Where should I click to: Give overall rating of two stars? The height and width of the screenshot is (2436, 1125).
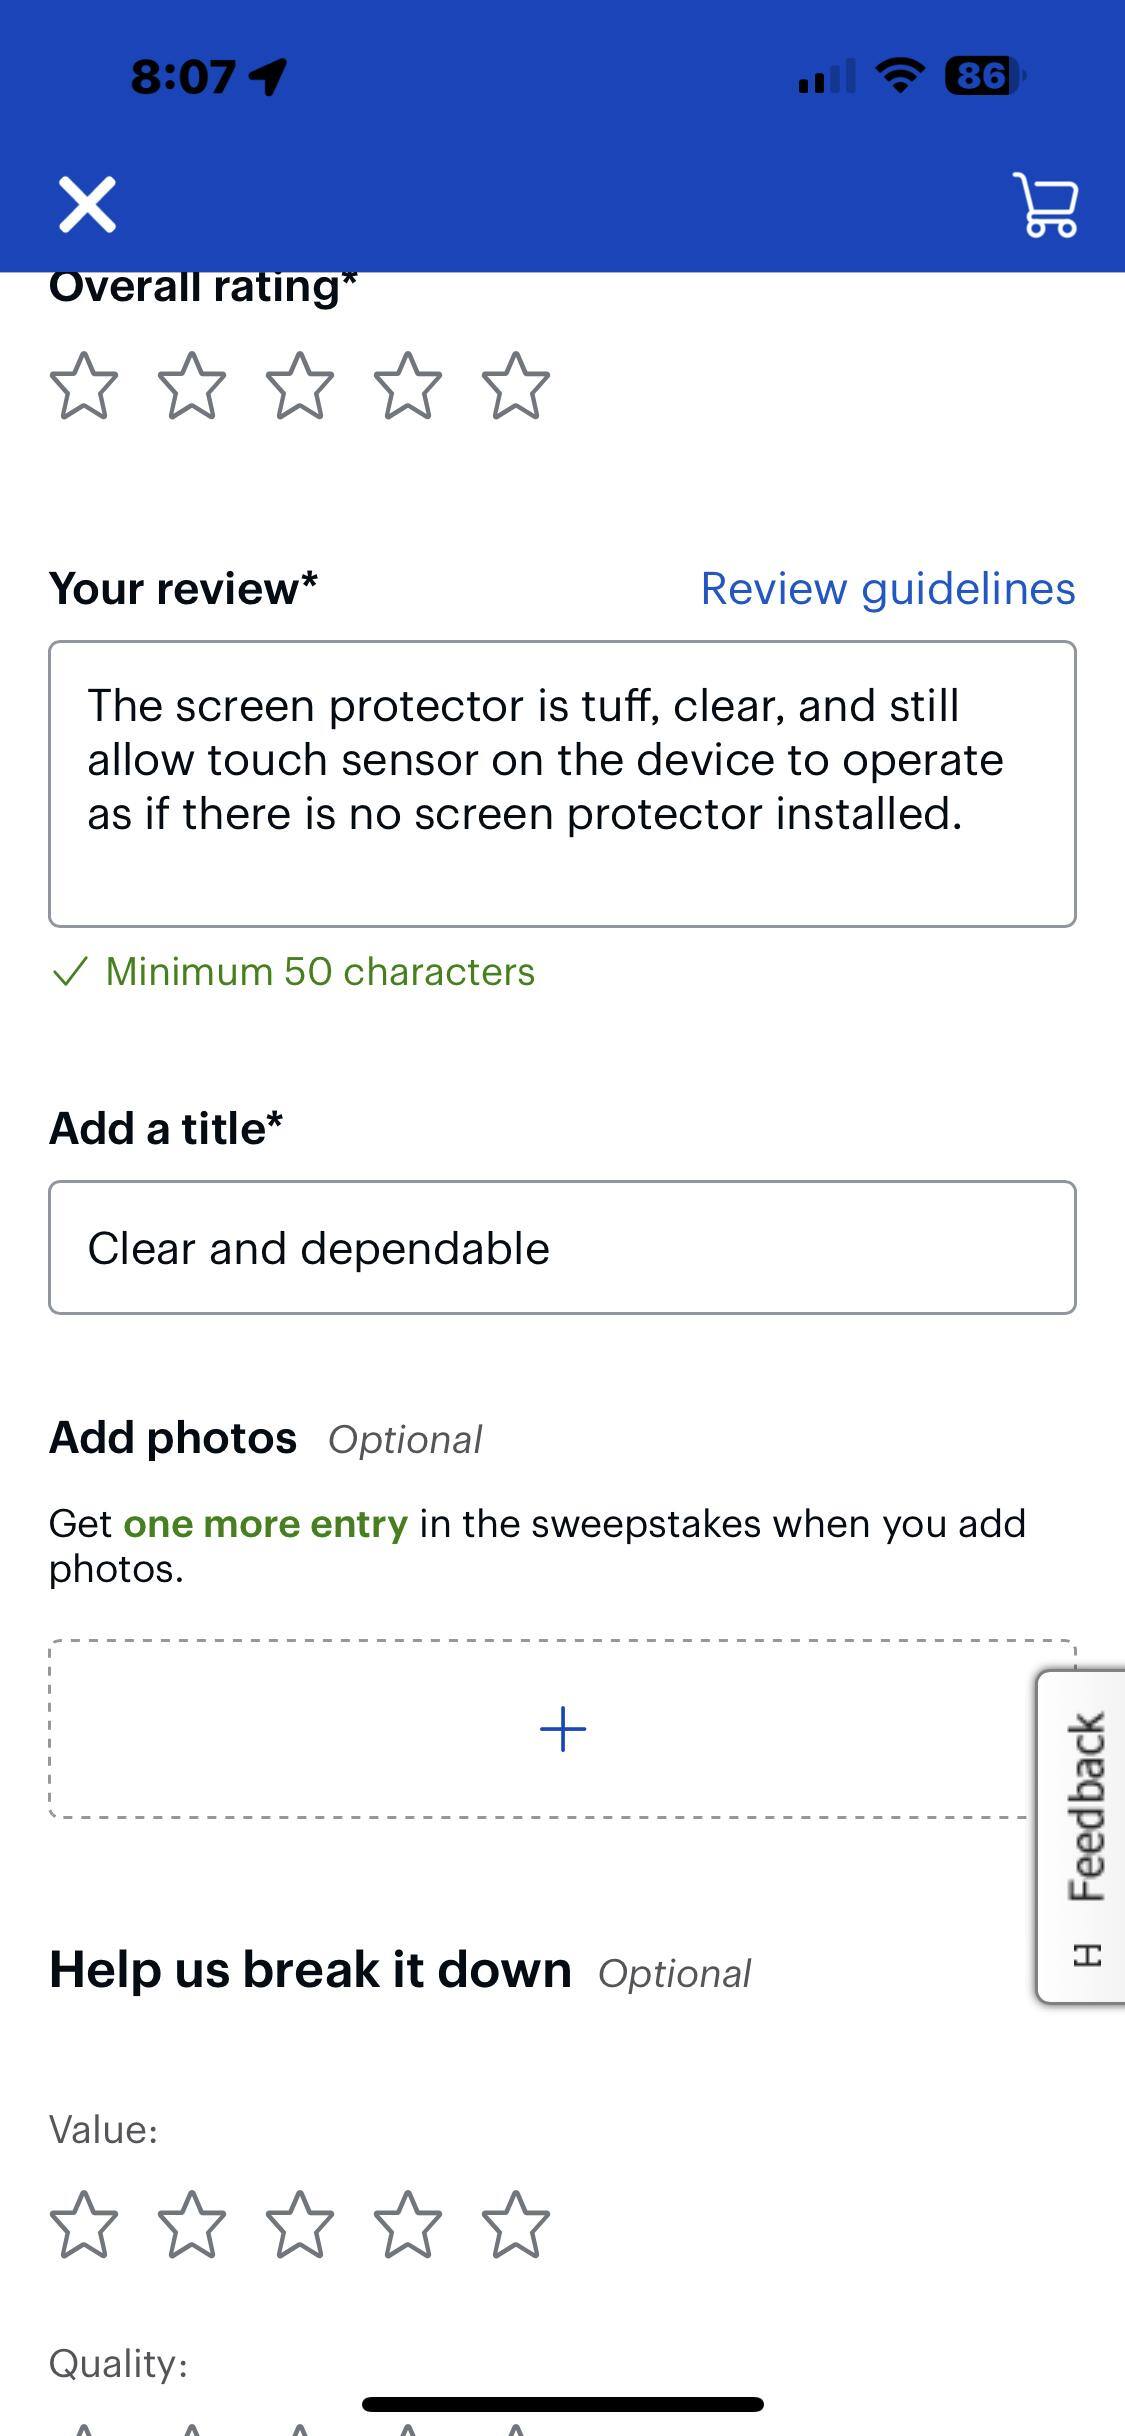pyautogui.click(x=192, y=386)
